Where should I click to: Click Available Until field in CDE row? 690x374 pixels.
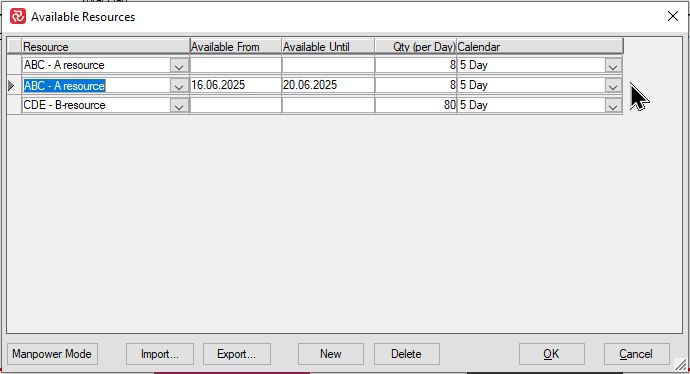point(328,105)
